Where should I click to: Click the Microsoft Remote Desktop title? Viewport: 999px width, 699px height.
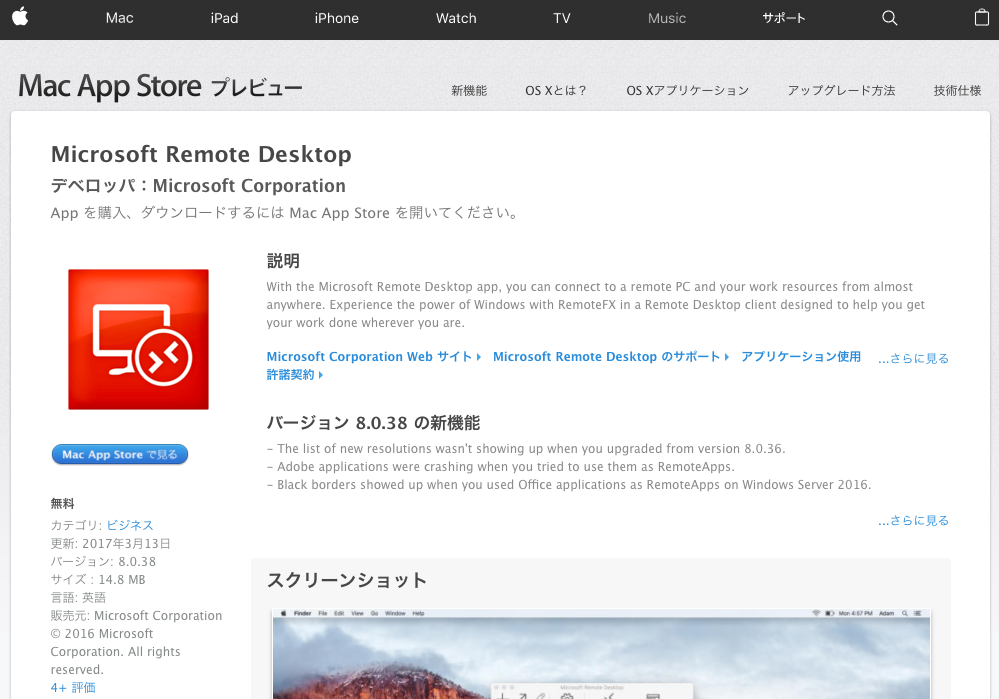(201, 154)
